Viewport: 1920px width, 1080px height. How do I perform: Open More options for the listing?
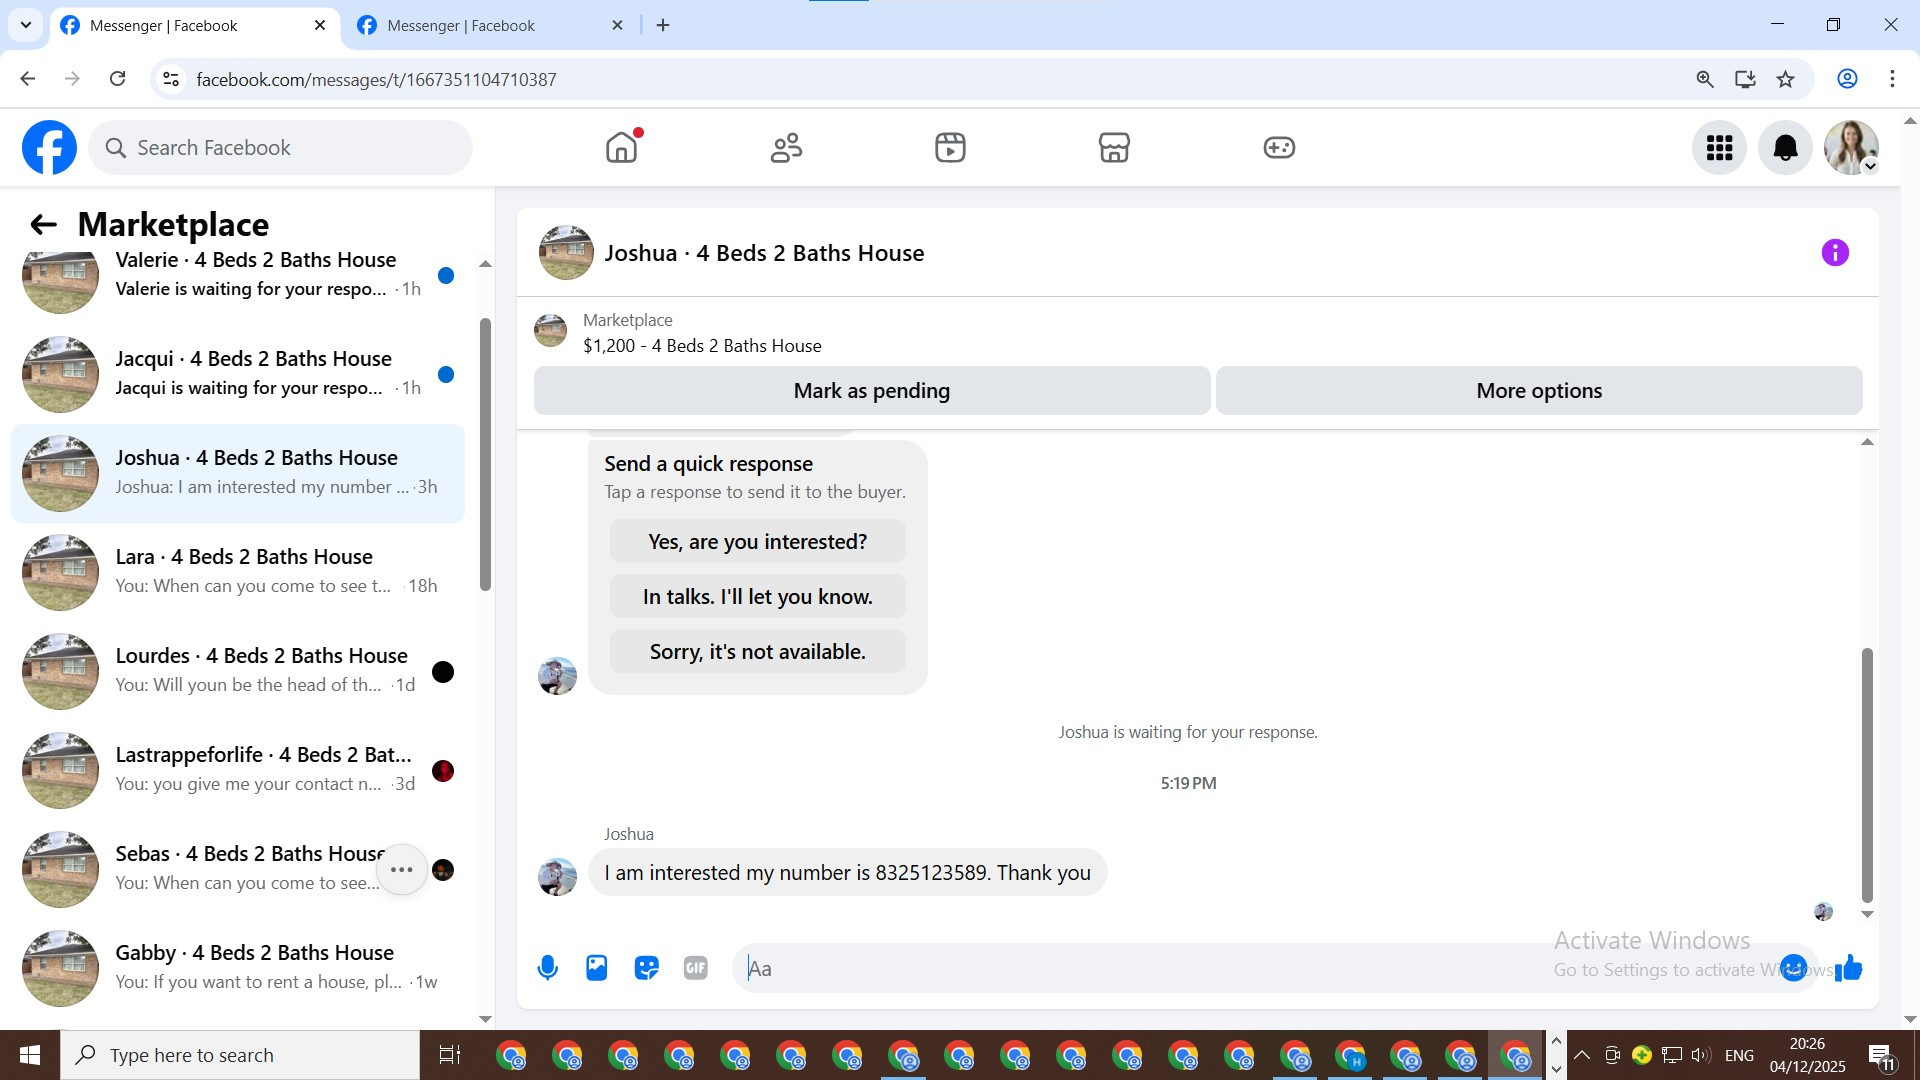pyautogui.click(x=1538, y=391)
